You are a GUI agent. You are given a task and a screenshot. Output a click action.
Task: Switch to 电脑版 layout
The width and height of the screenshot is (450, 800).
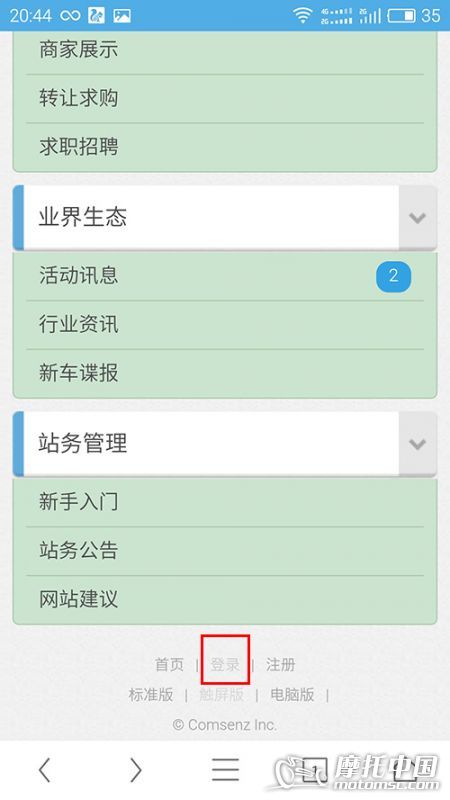[x=292, y=694]
